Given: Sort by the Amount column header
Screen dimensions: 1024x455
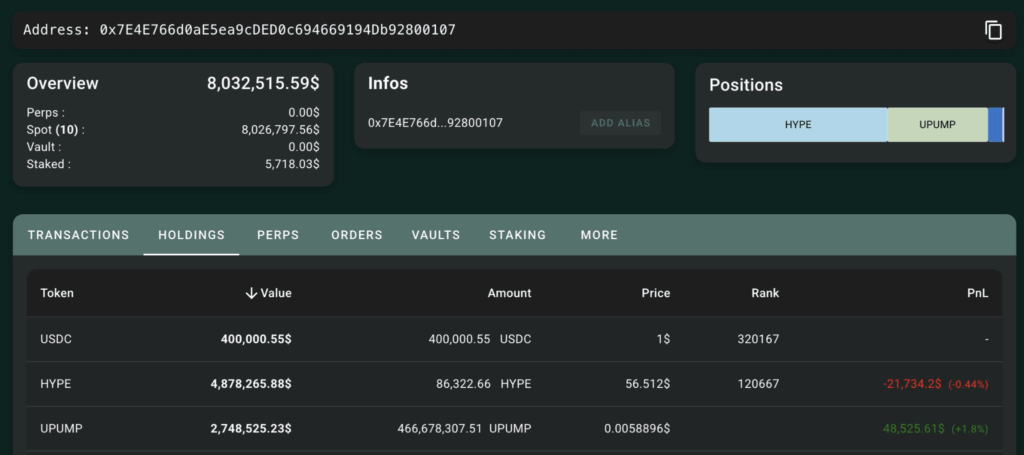Looking at the screenshot, I should pos(509,293).
